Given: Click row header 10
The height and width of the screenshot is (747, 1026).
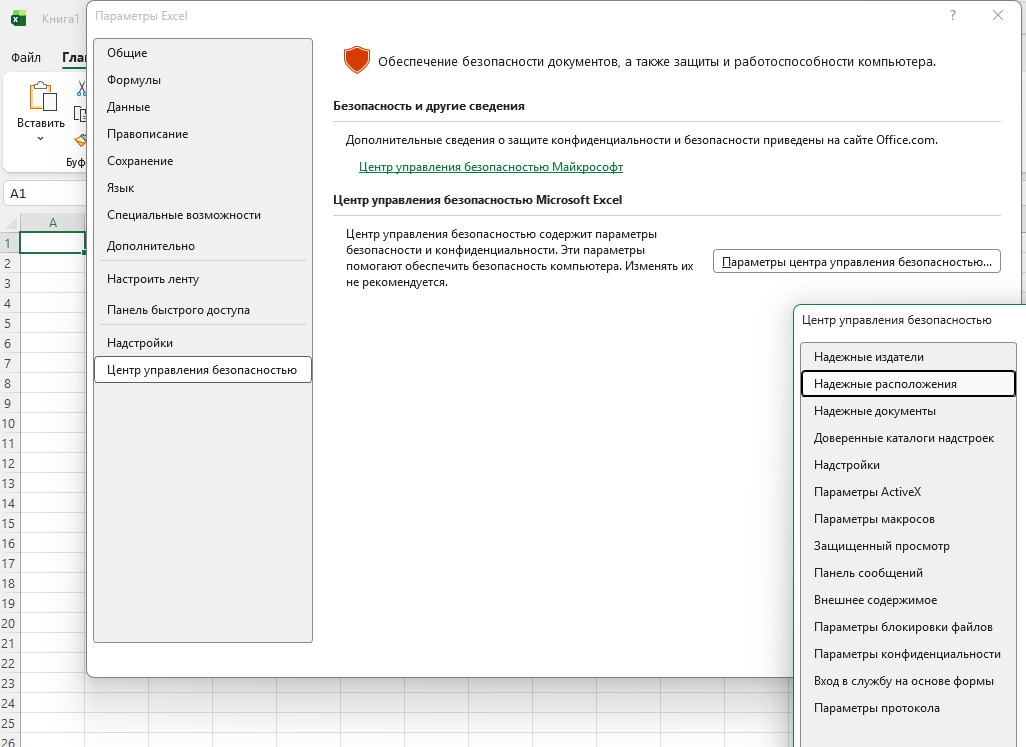Looking at the screenshot, I should (x=9, y=423).
